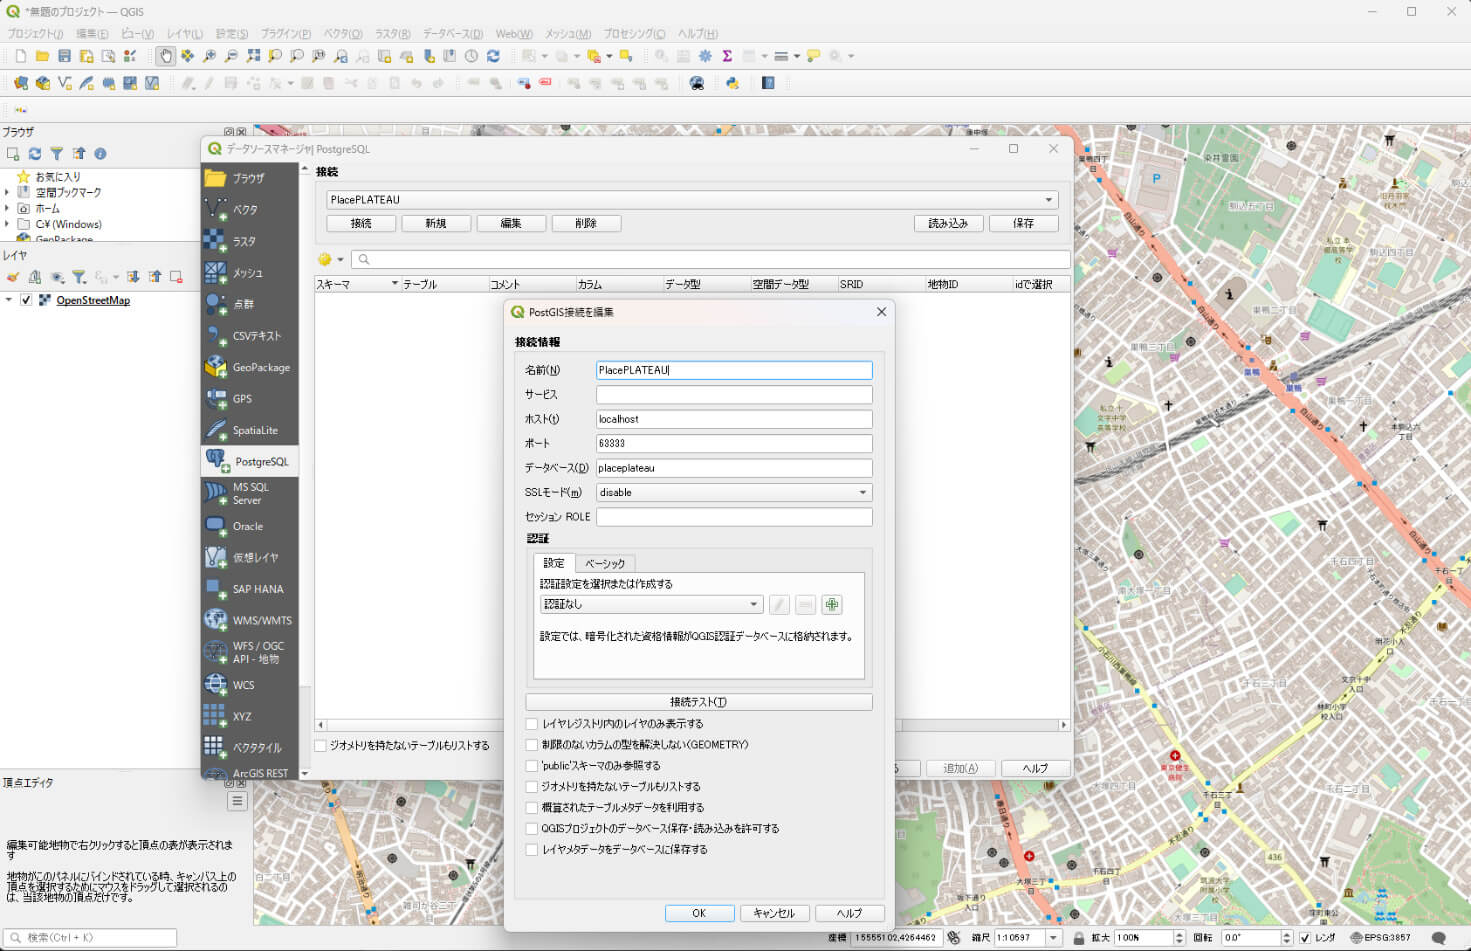Click キャンセル in PostGIS connection dialog

coord(774,913)
